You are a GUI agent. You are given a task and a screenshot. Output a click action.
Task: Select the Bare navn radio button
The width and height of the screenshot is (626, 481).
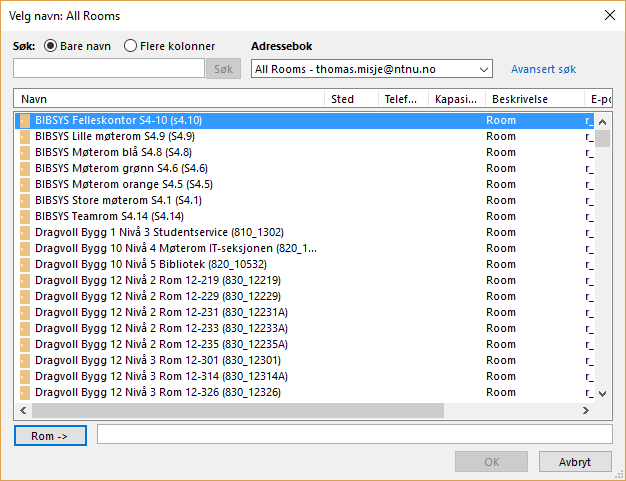pos(50,46)
